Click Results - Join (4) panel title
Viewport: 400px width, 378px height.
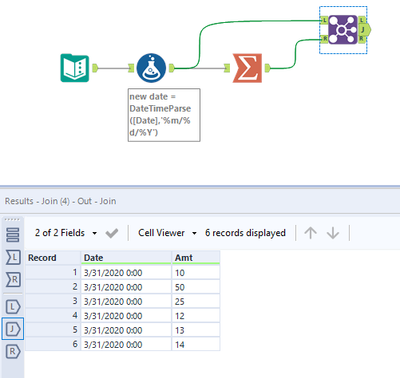tap(60, 201)
